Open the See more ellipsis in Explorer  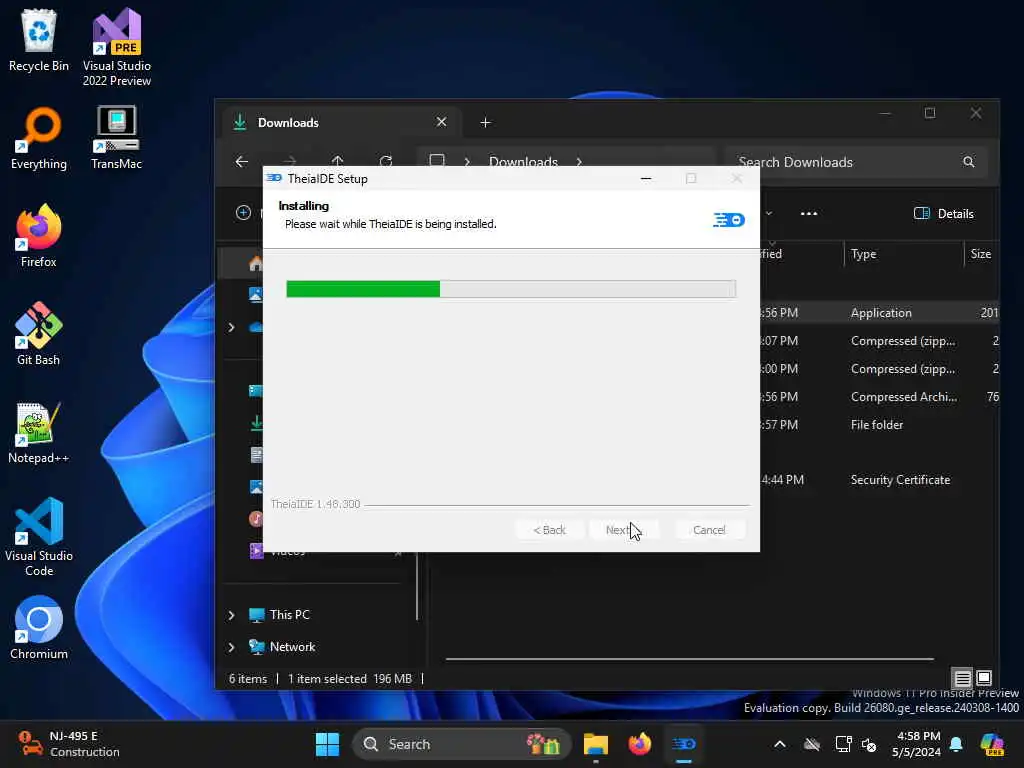809,214
